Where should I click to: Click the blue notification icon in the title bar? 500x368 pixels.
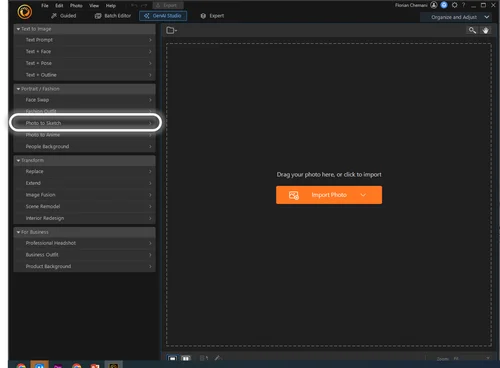444,5
